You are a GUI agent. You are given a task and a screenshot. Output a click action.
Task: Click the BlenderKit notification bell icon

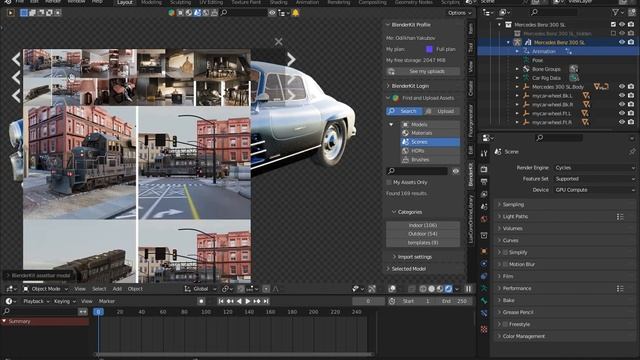tap(296, 13)
